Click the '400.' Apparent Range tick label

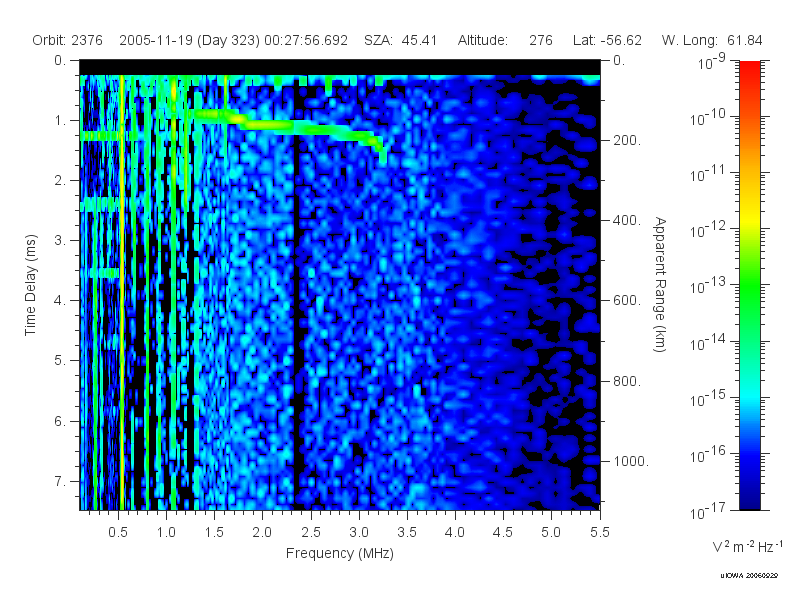(627, 220)
